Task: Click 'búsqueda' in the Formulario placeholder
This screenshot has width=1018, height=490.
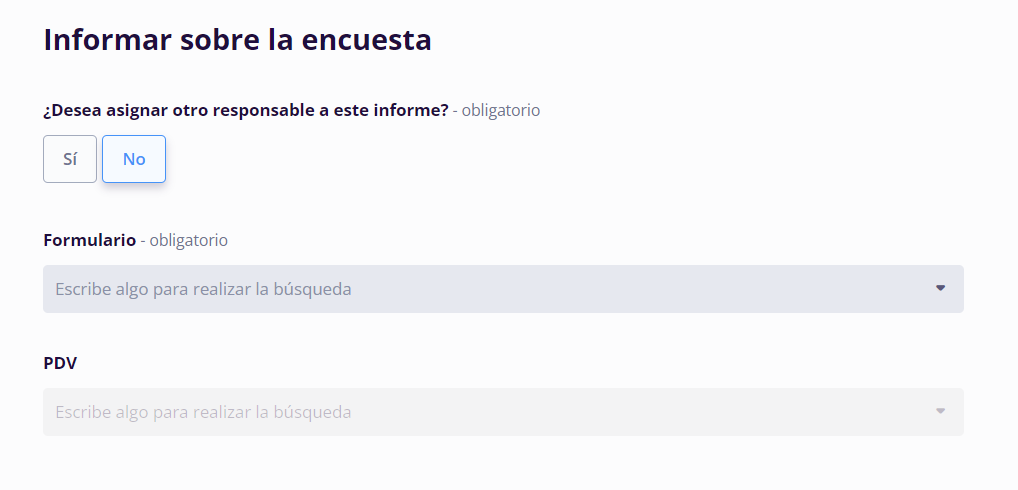Action: coord(312,289)
